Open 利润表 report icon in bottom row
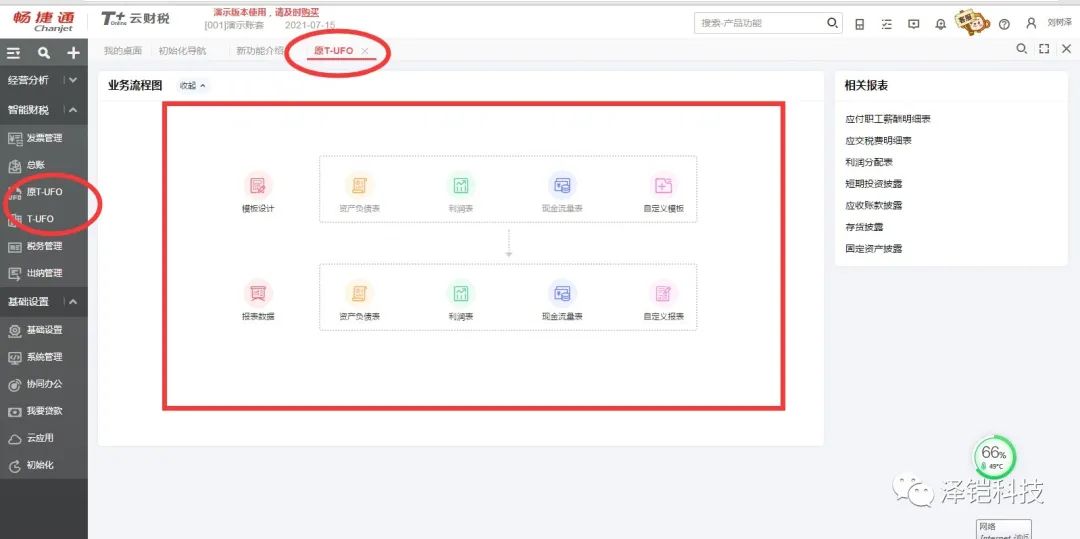1080x539 pixels. 461,293
